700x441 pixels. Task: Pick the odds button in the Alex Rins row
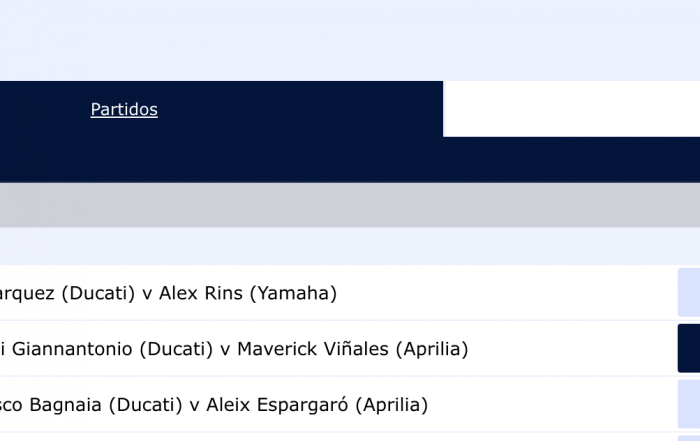[x=689, y=293]
